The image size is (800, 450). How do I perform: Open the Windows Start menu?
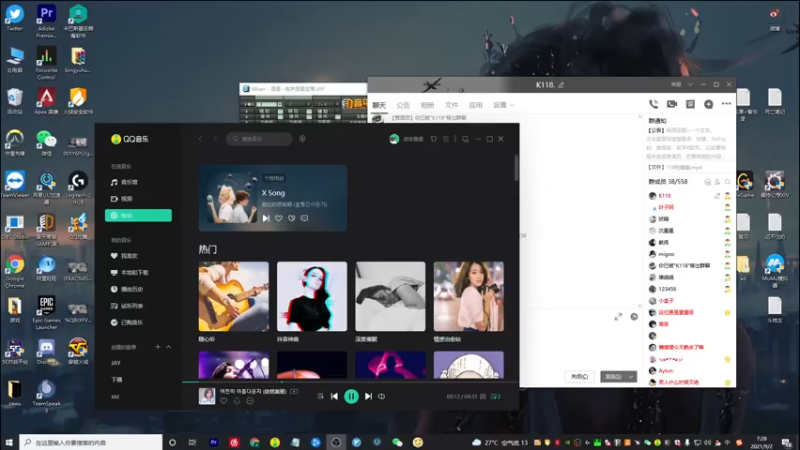click(x=9, y=442)
